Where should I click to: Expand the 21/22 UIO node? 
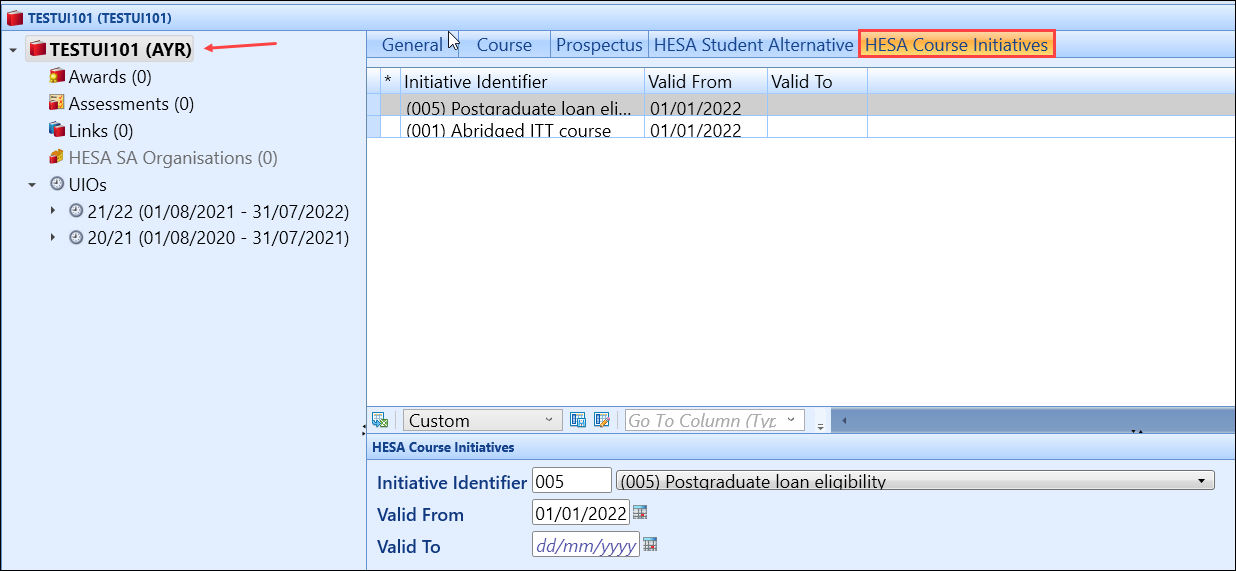coord(53,212)
